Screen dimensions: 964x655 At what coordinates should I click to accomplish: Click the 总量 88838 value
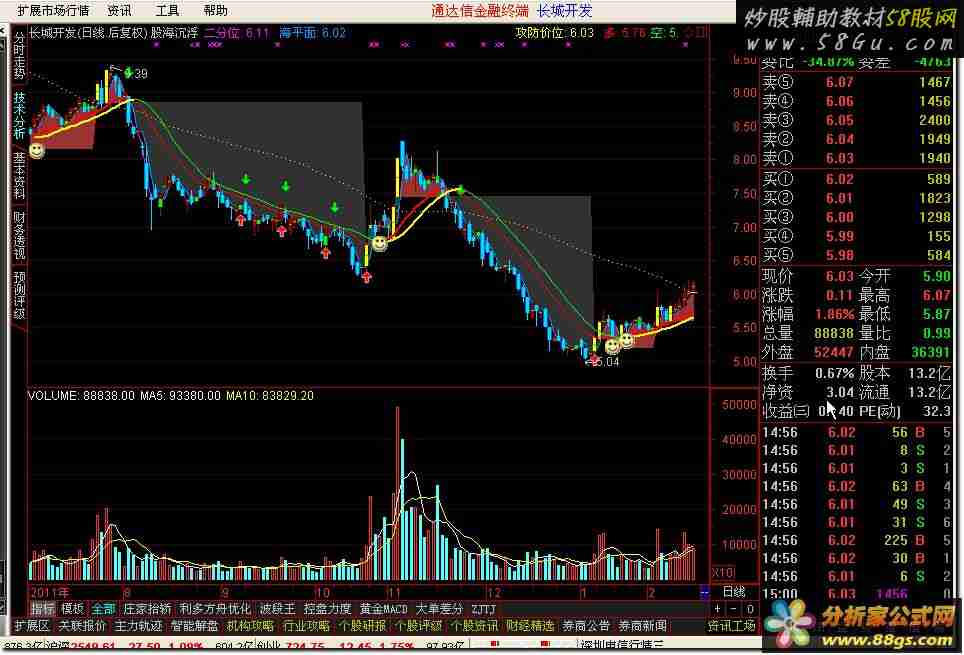(835, 333)
